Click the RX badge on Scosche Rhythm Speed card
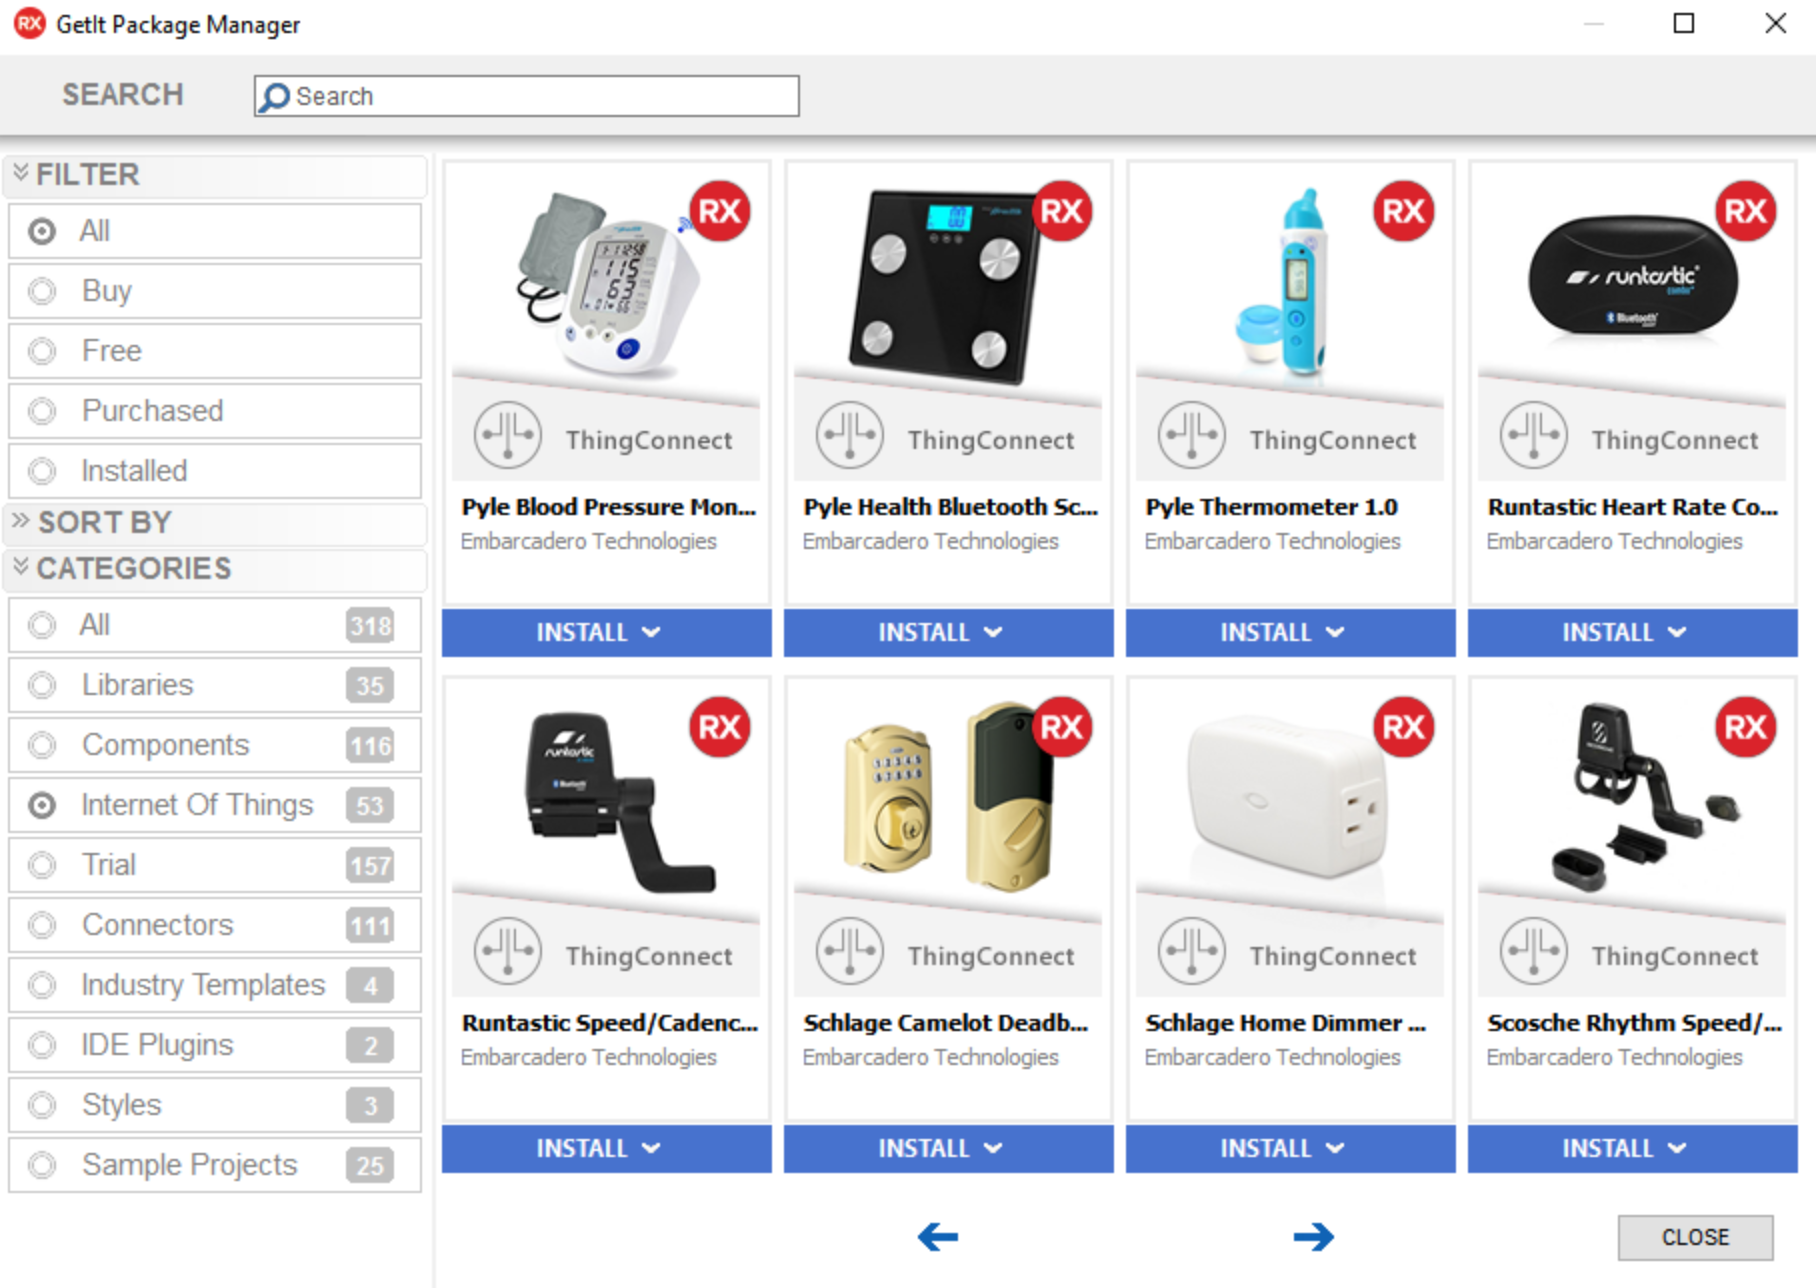This screenshot has width=1816, height=1288. (x=1746, y=727)
